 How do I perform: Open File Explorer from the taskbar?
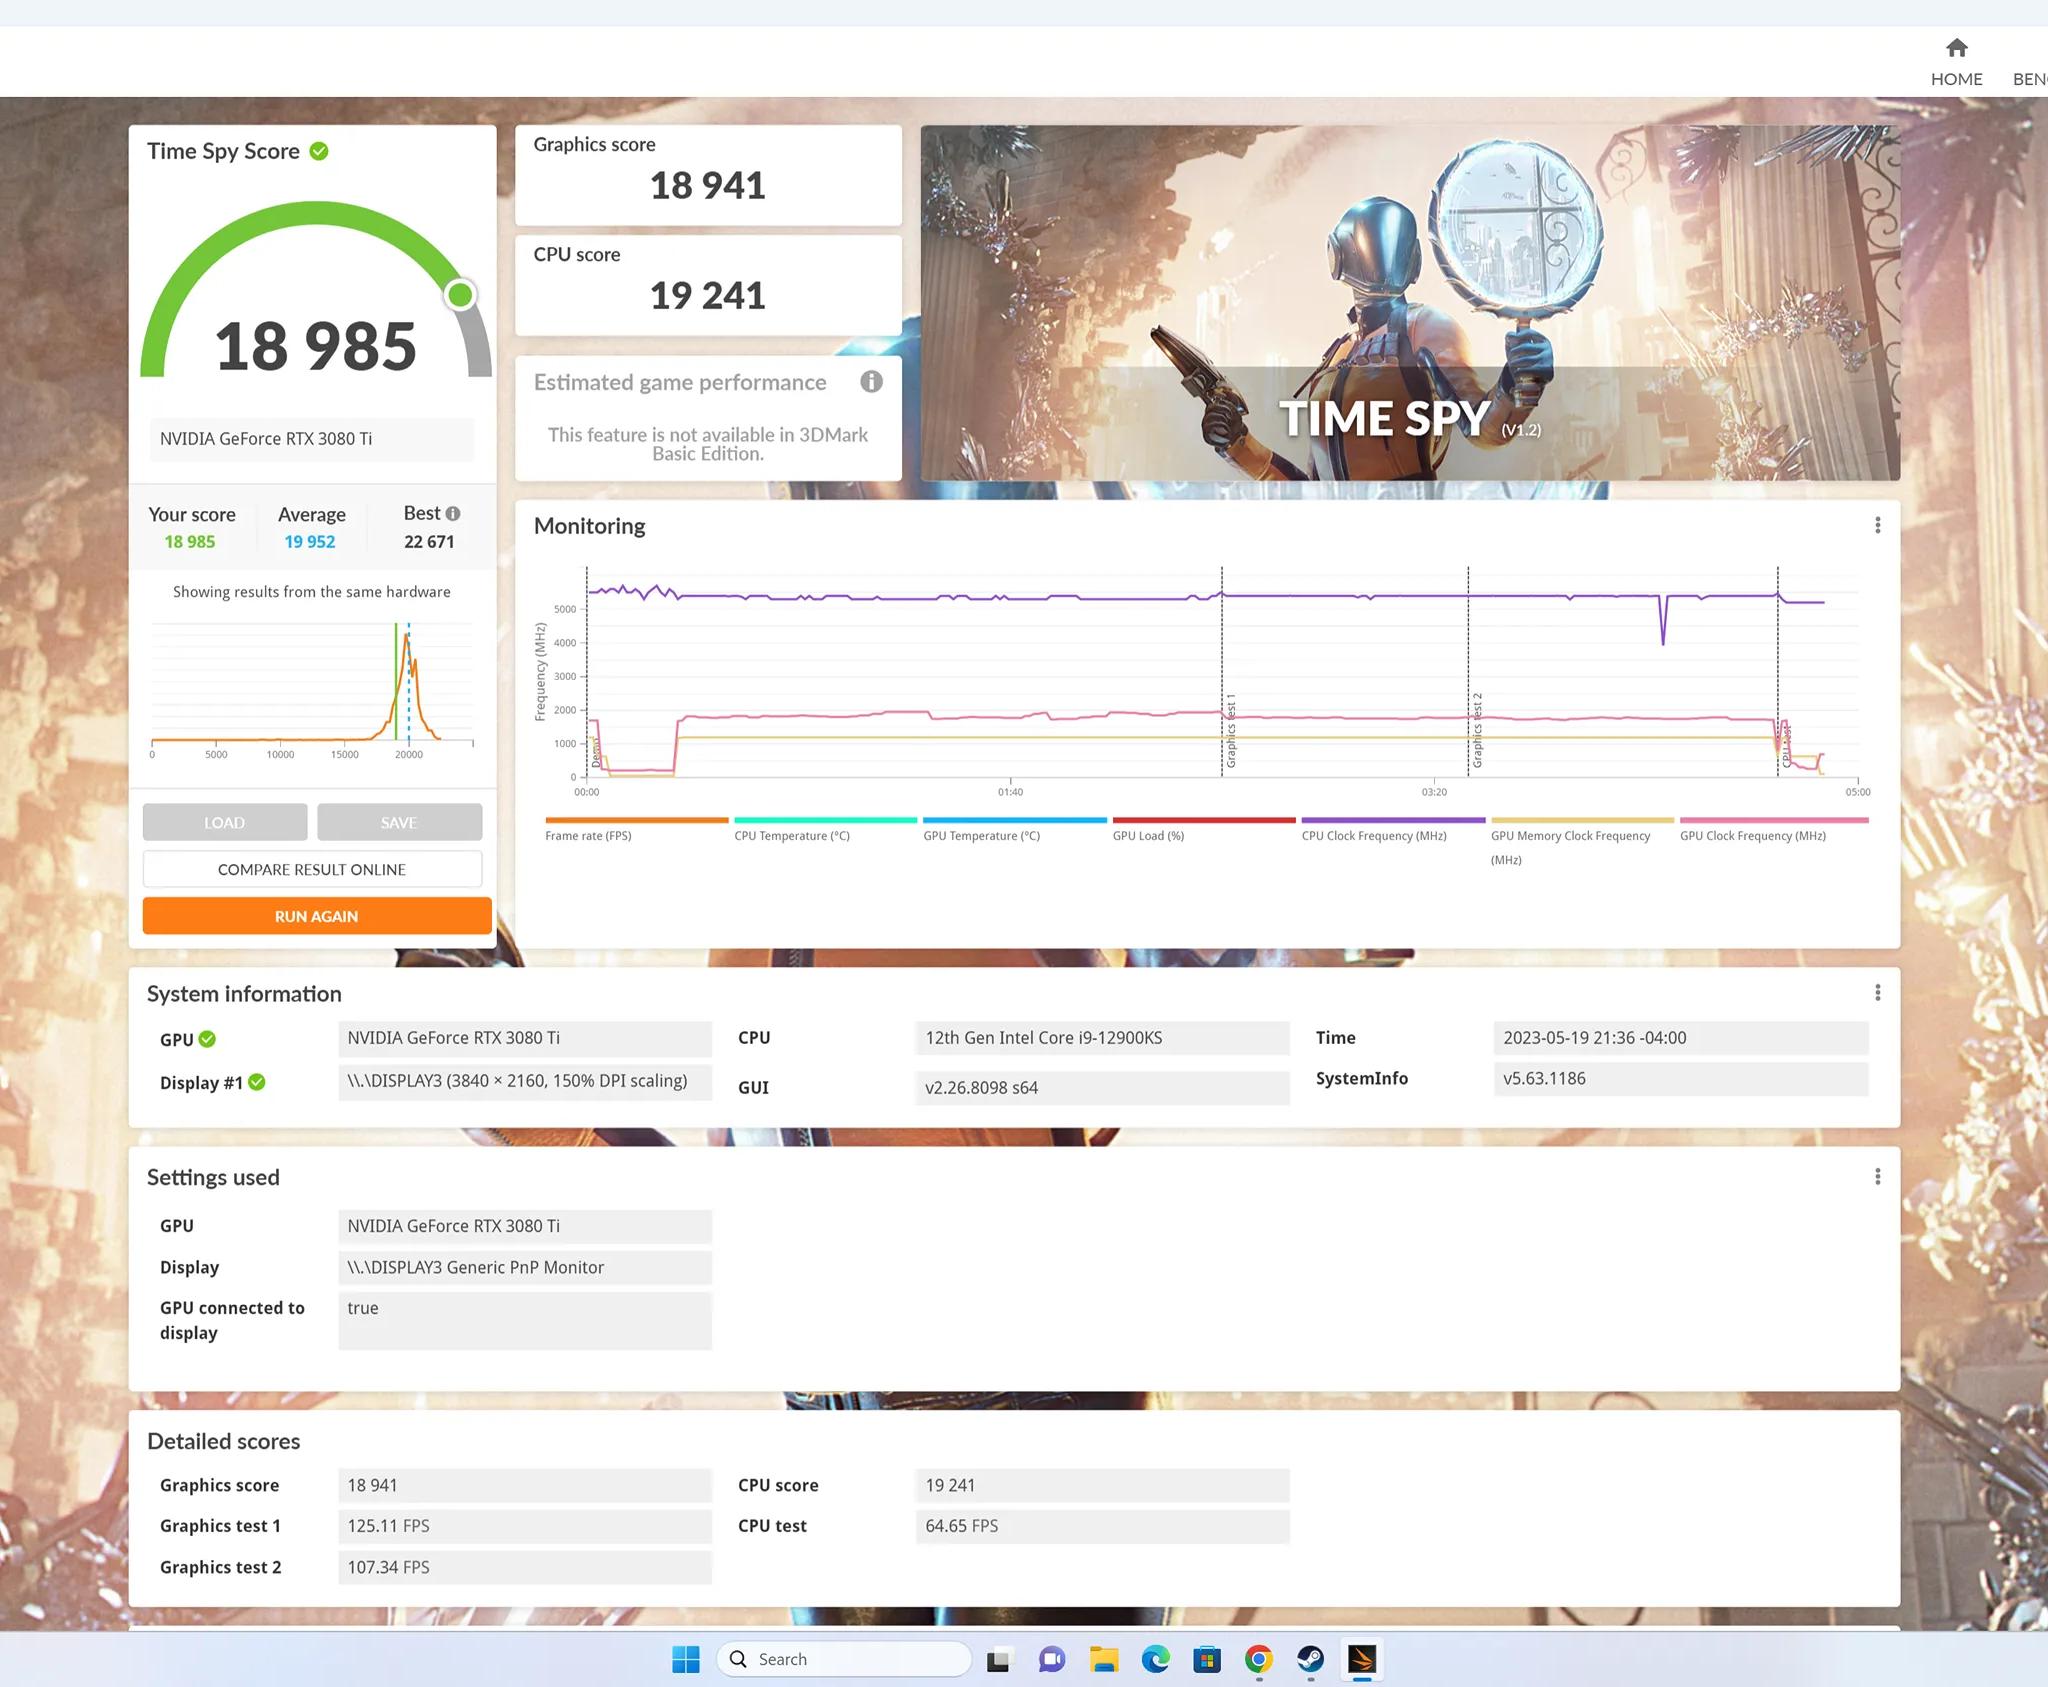click(1103, 1659)
